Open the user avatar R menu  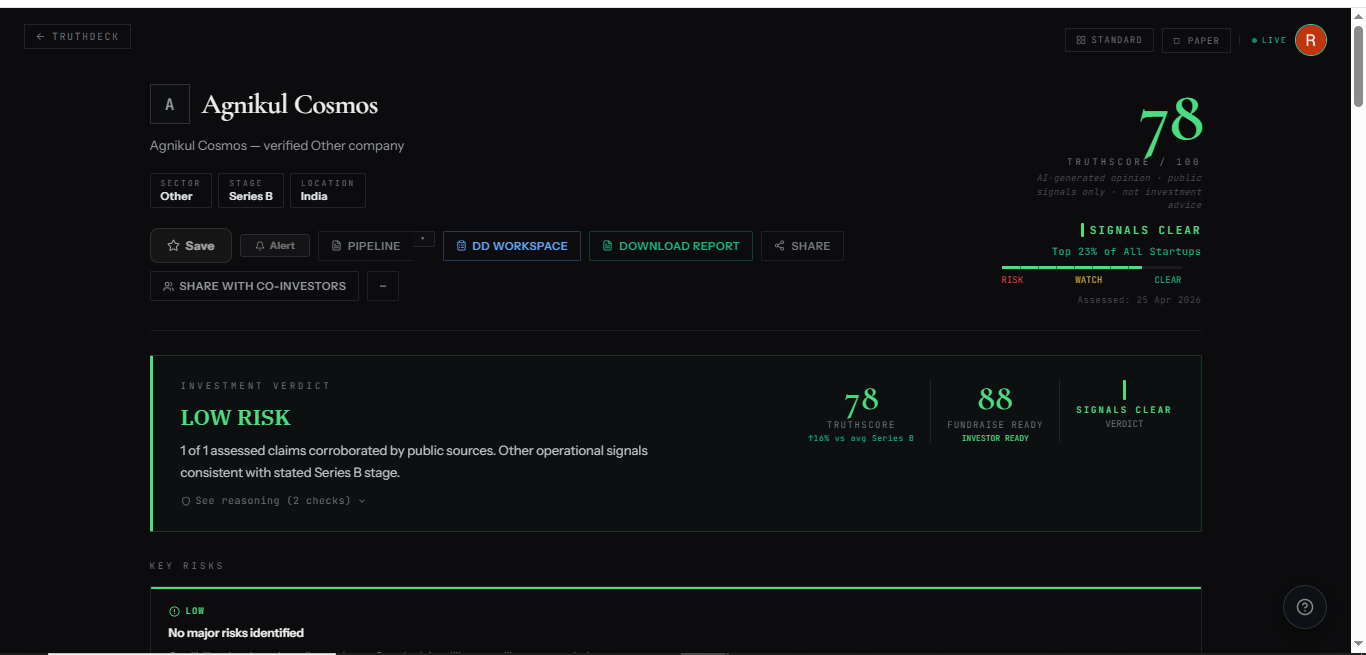click(1310, 40)
